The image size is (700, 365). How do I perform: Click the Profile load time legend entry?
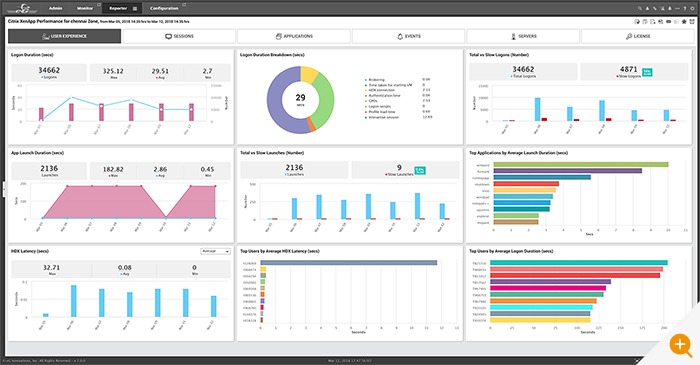coord(380,112)
